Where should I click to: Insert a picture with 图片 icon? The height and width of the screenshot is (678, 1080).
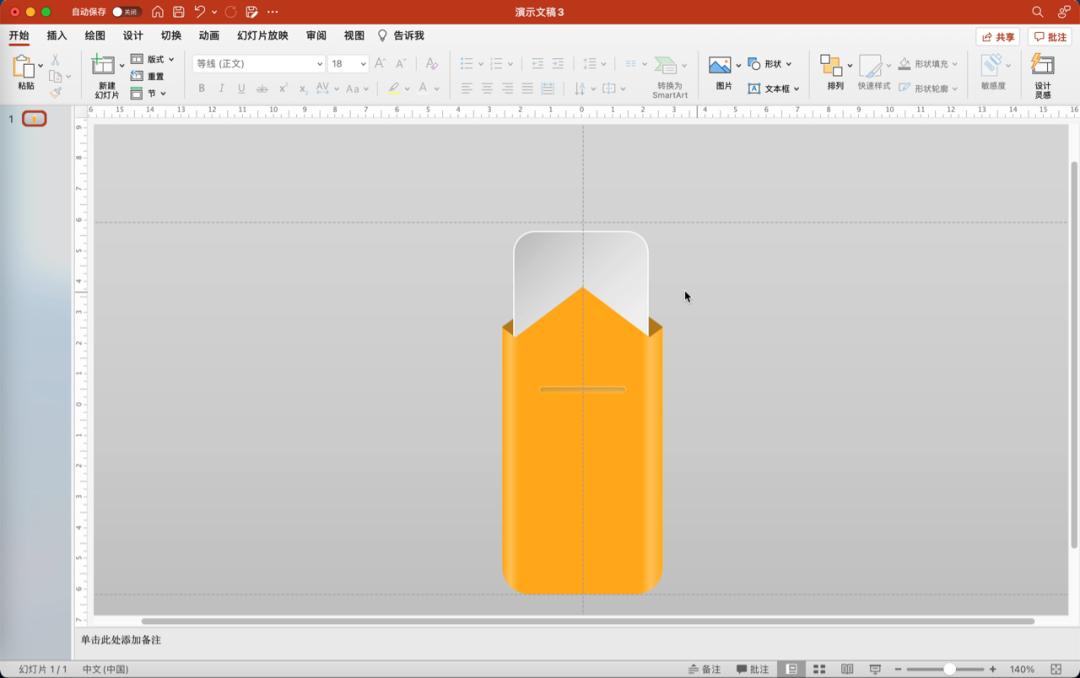point(720,66)
